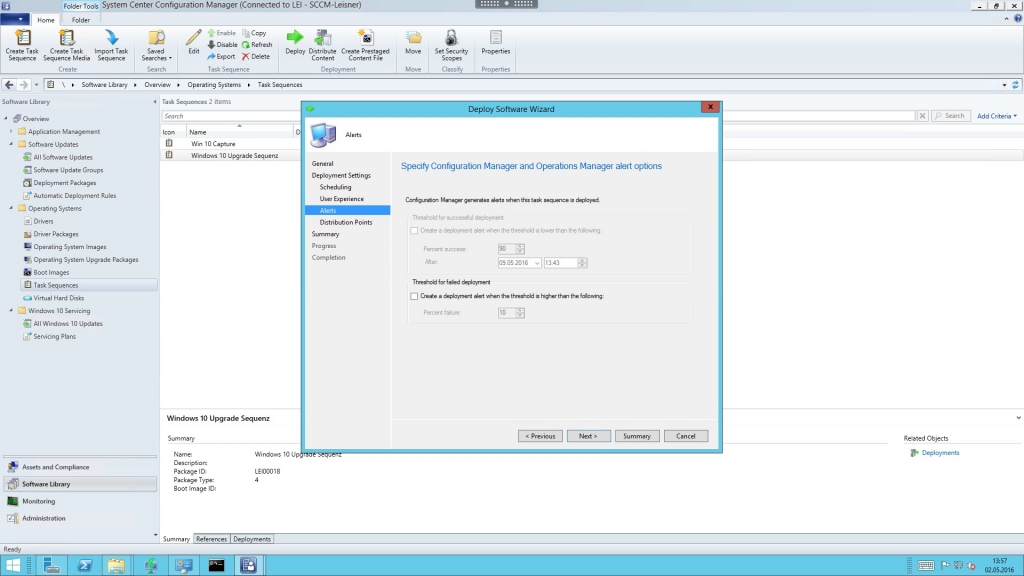Go to Distribution Points wizard page

(x=345, y=222)
